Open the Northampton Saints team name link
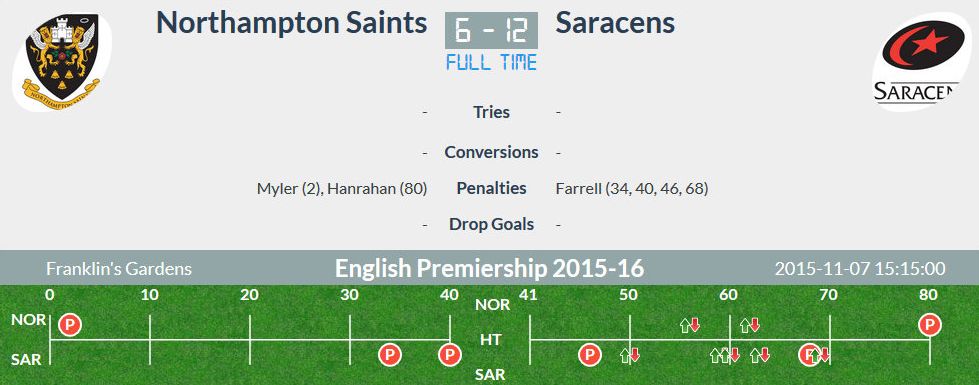This screenshot has width=979, height=385. point(292,22)
